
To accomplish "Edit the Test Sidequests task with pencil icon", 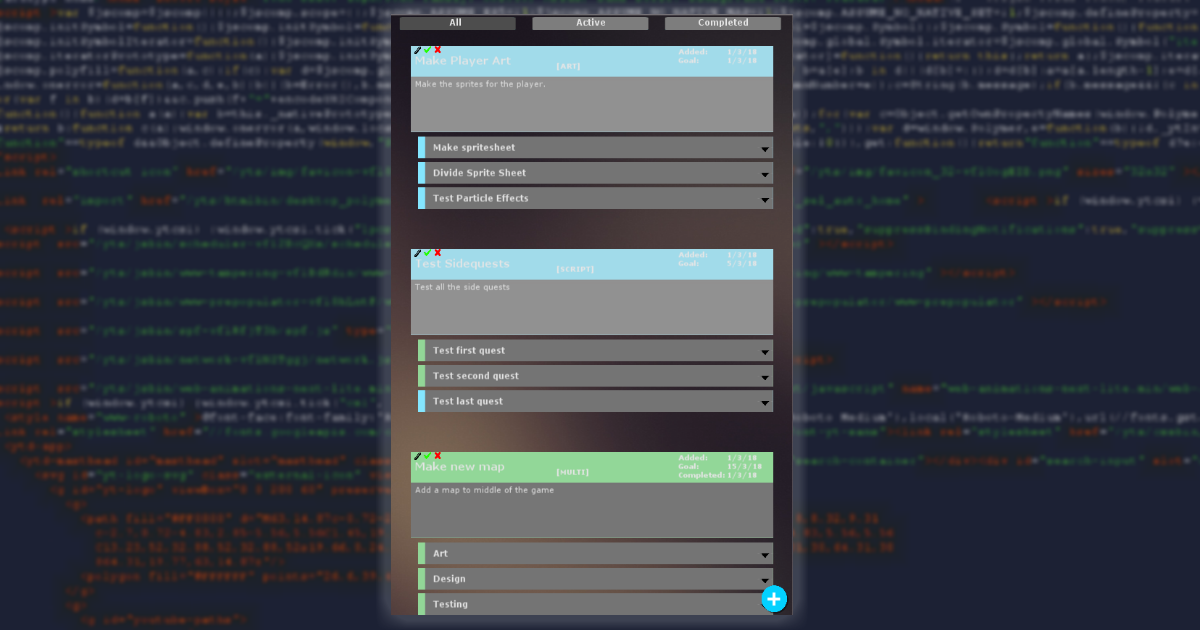I will 417,253.
